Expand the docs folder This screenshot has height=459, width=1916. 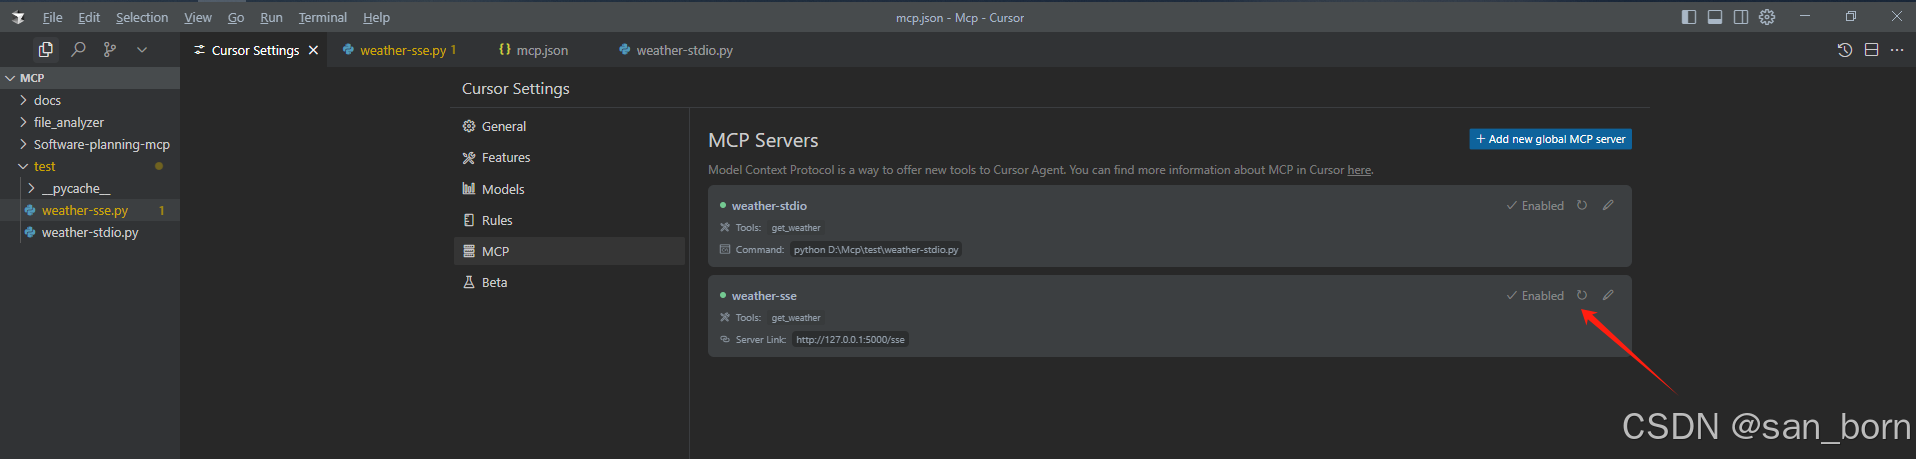point(90,100)
